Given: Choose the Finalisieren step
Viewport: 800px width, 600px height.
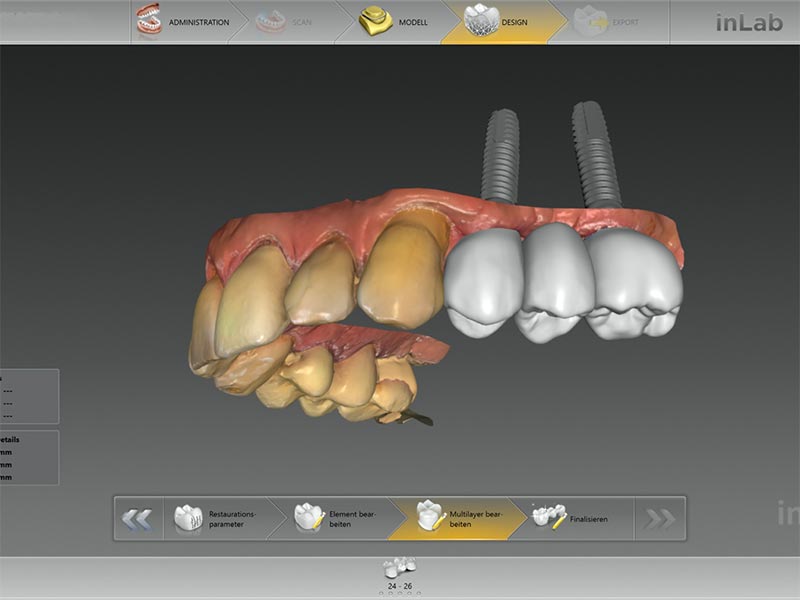Looking at the screenshot, I should (575, 518).
